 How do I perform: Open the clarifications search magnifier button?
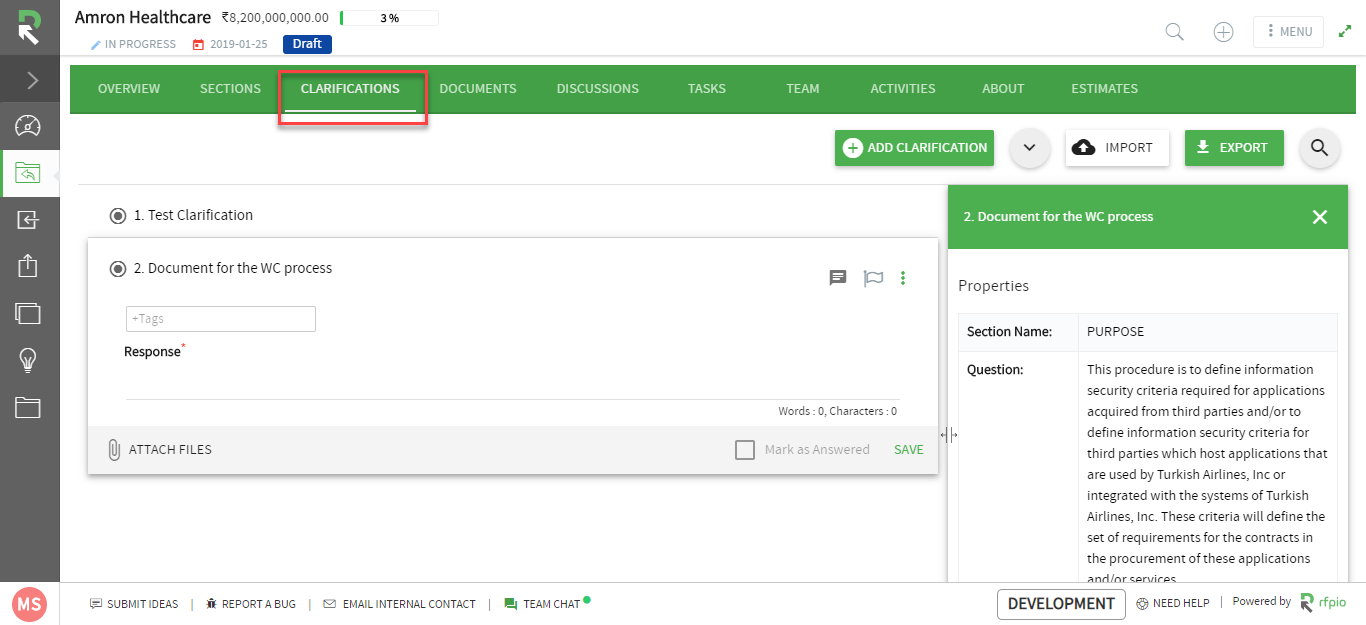(1320, 148)
